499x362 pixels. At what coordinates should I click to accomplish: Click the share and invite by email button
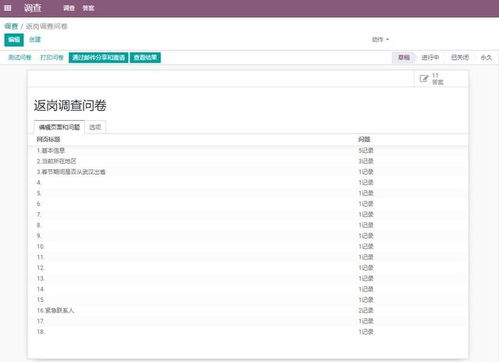click(x=98, y=58)
